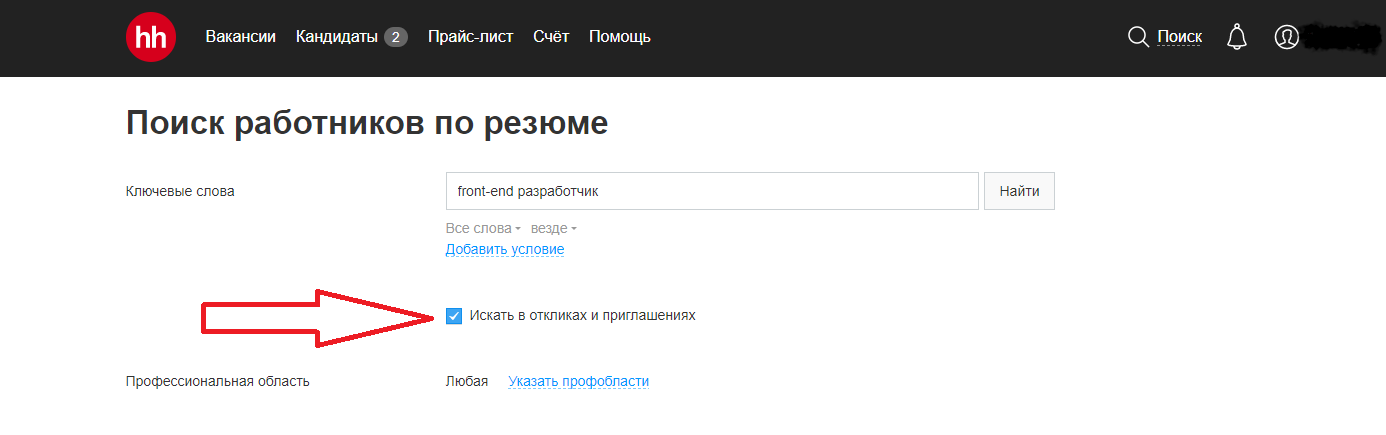Click the 'Искать в откликах и приглашениях' label
This screenshot has height=435, width=1386.
(x=582, y=316)
